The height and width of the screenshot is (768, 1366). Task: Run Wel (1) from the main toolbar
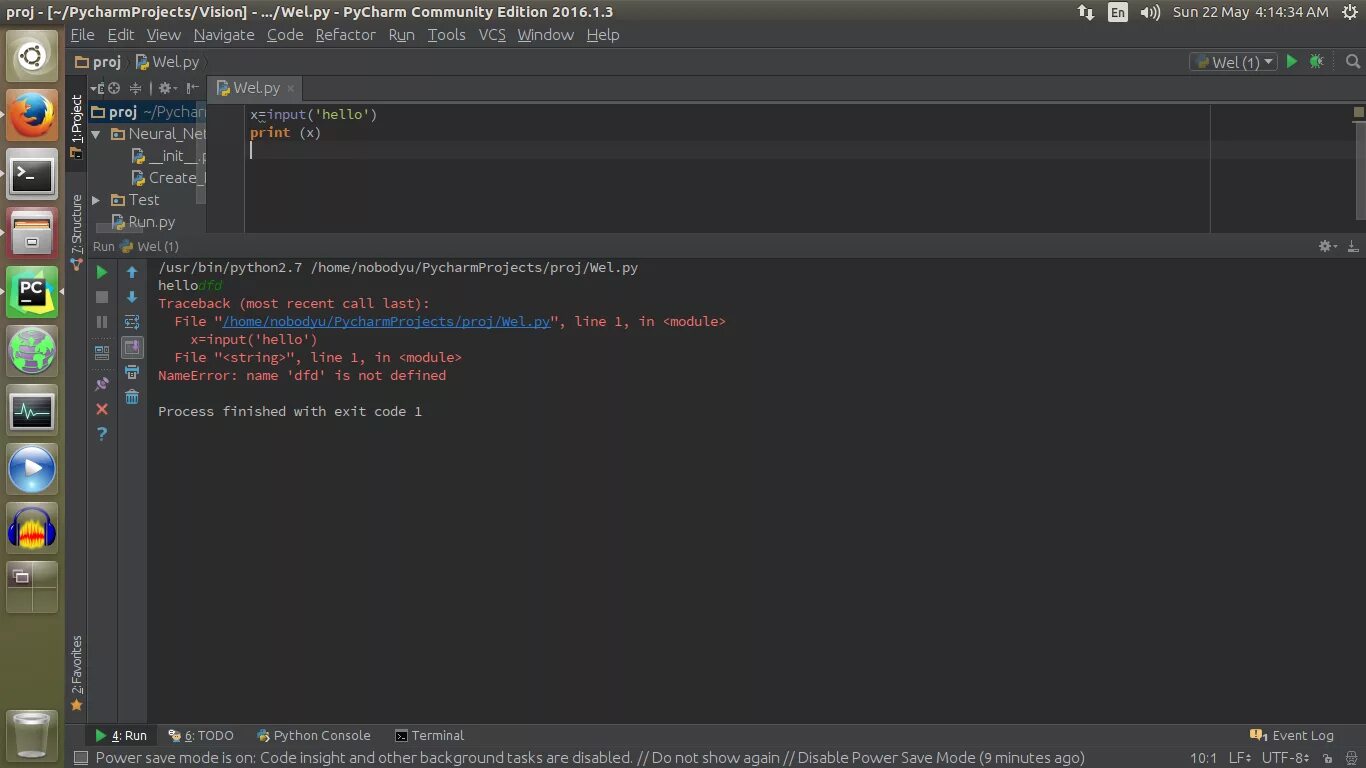point(1292,62)
